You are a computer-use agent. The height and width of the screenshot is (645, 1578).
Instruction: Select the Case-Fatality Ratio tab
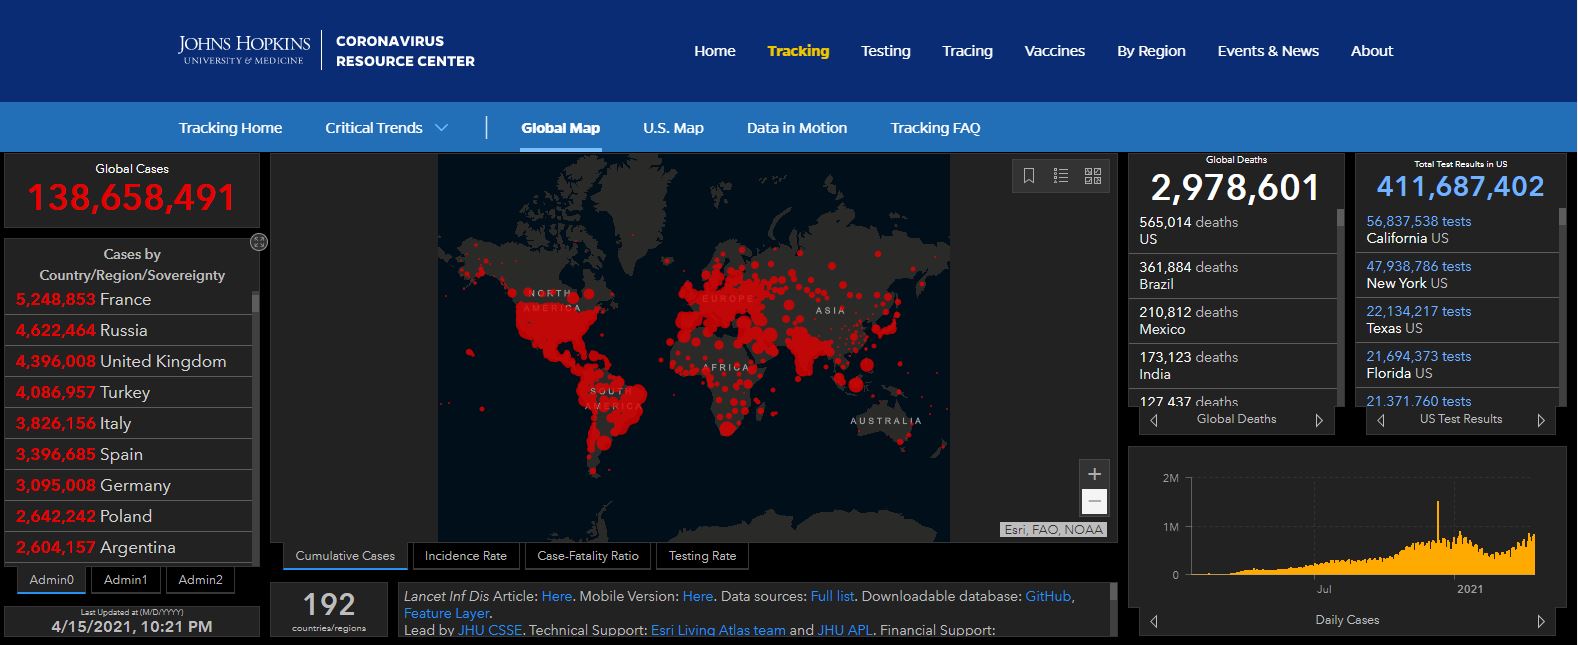(588, 556)
